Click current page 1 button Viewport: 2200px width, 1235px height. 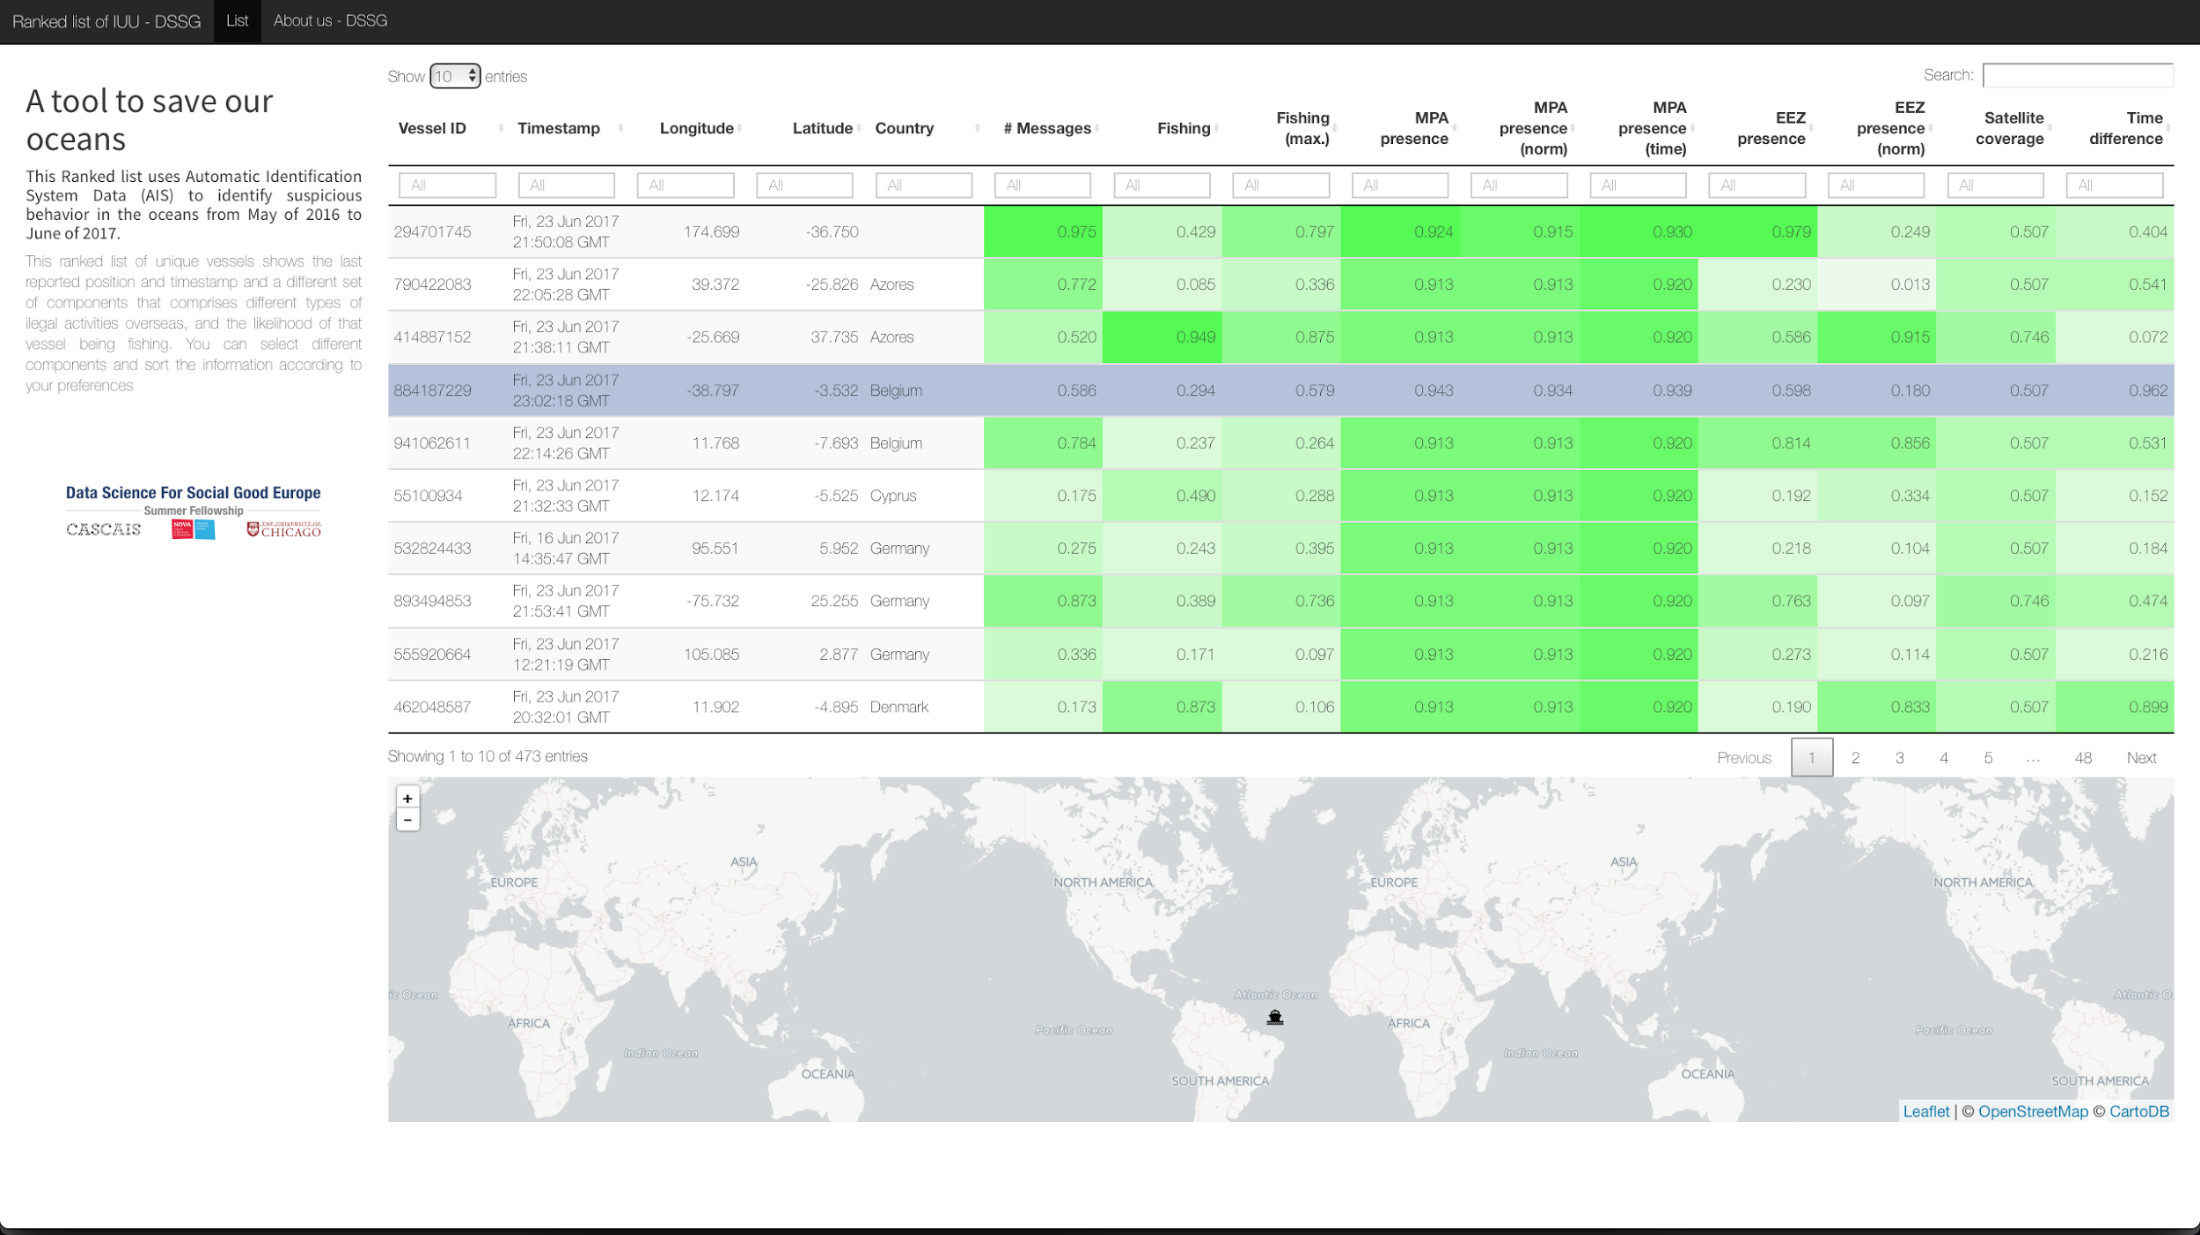click(1811, 758)
